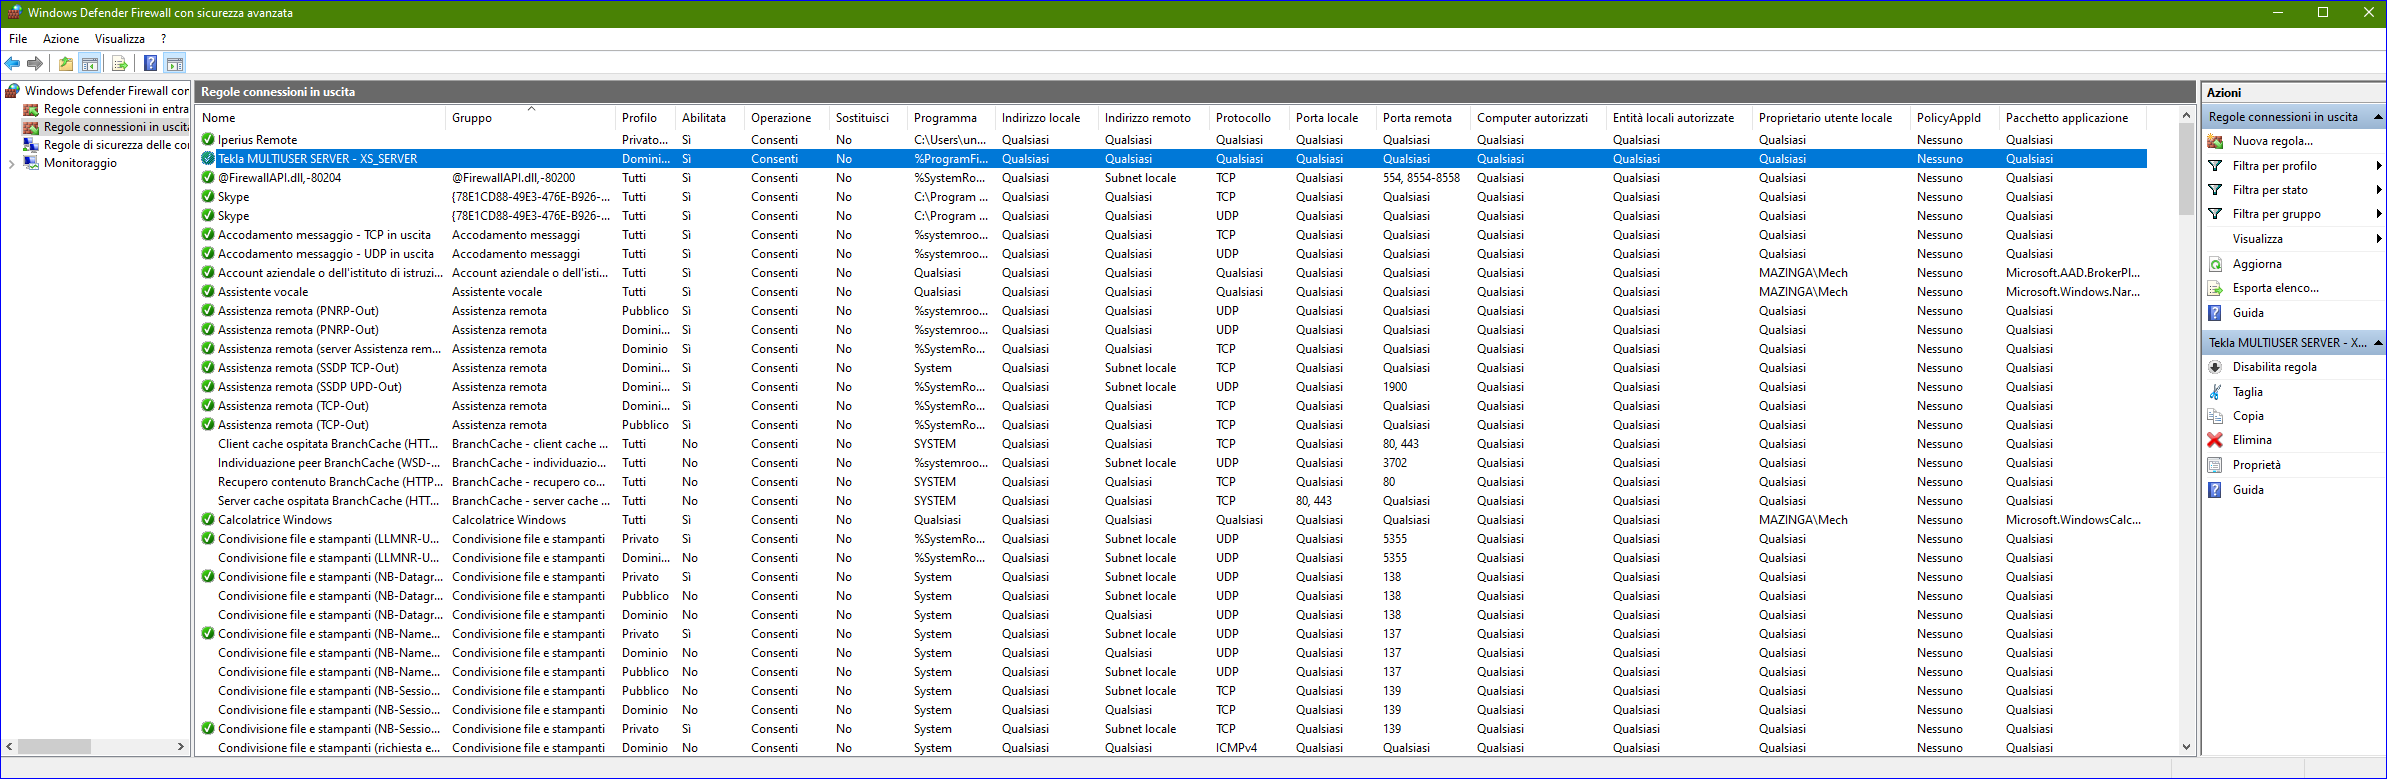Open the Visualizza menu in the menu bar
The height and width of the screenshot is (779, 2387).
[119, 39]
